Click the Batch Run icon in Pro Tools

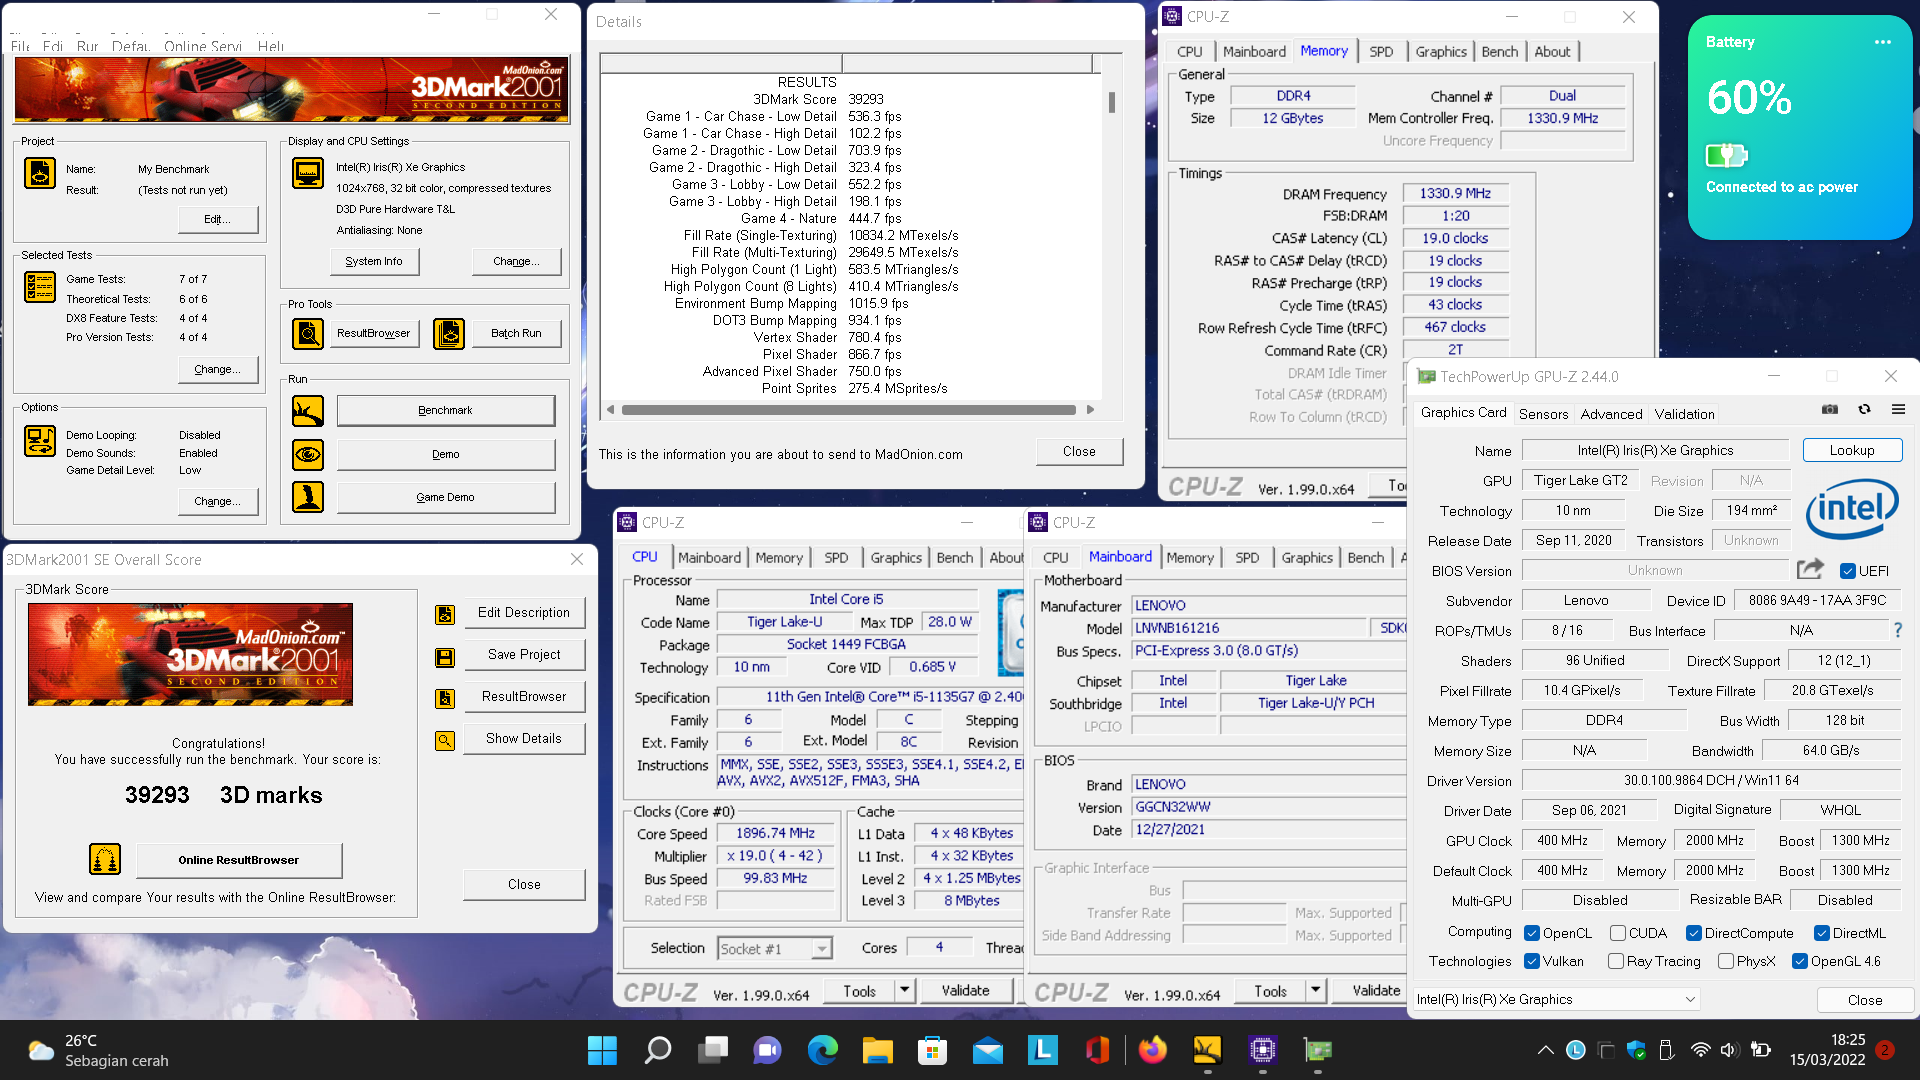point(449,333)
